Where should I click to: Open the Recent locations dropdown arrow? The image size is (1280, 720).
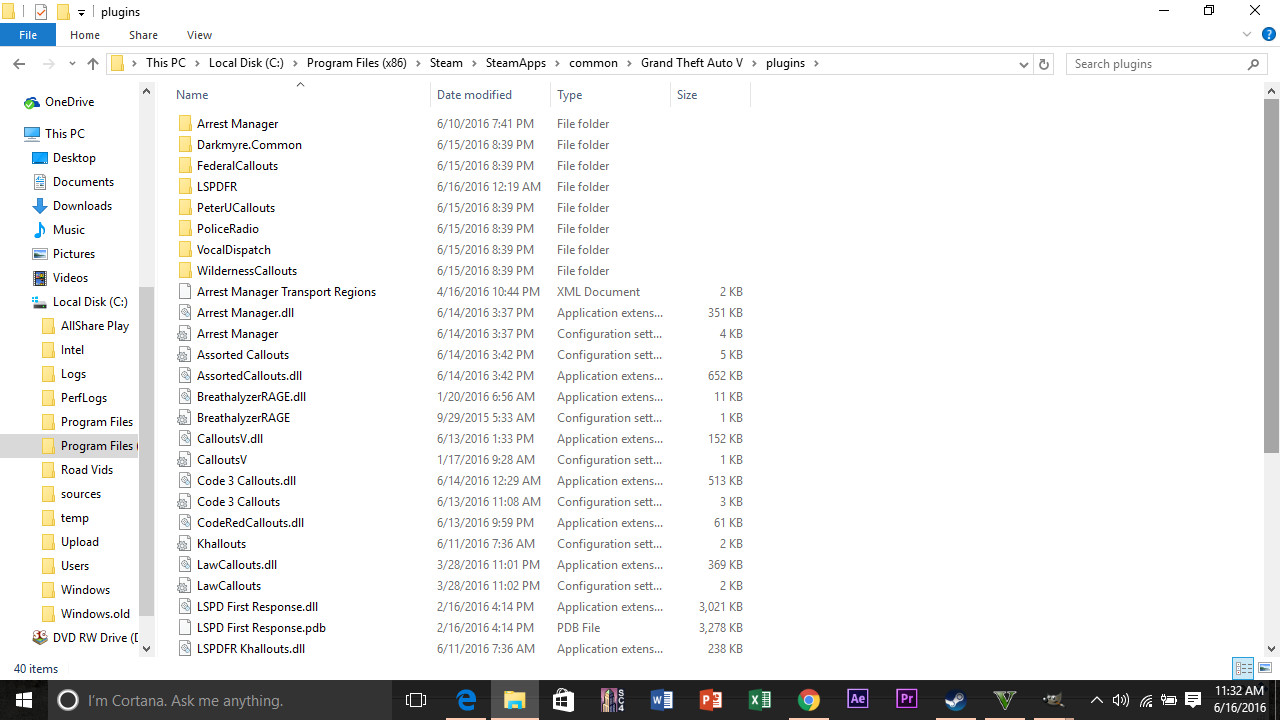[x=70, y=64]
